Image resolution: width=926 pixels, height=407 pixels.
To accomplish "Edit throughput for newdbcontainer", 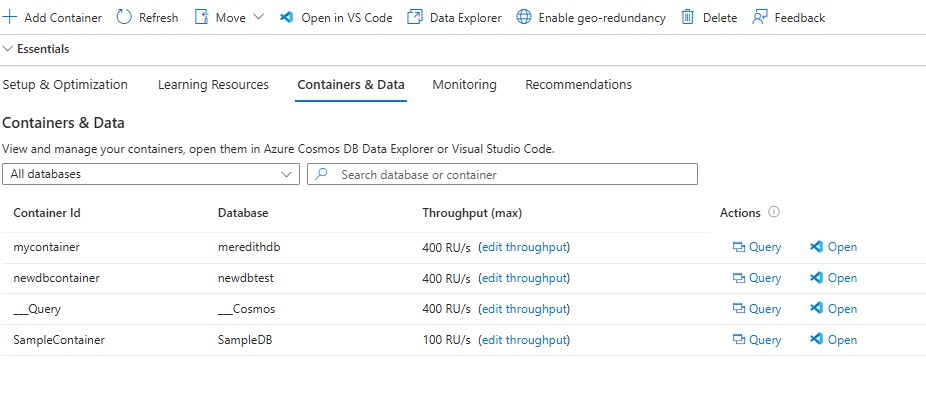I will tap(524, 278).
